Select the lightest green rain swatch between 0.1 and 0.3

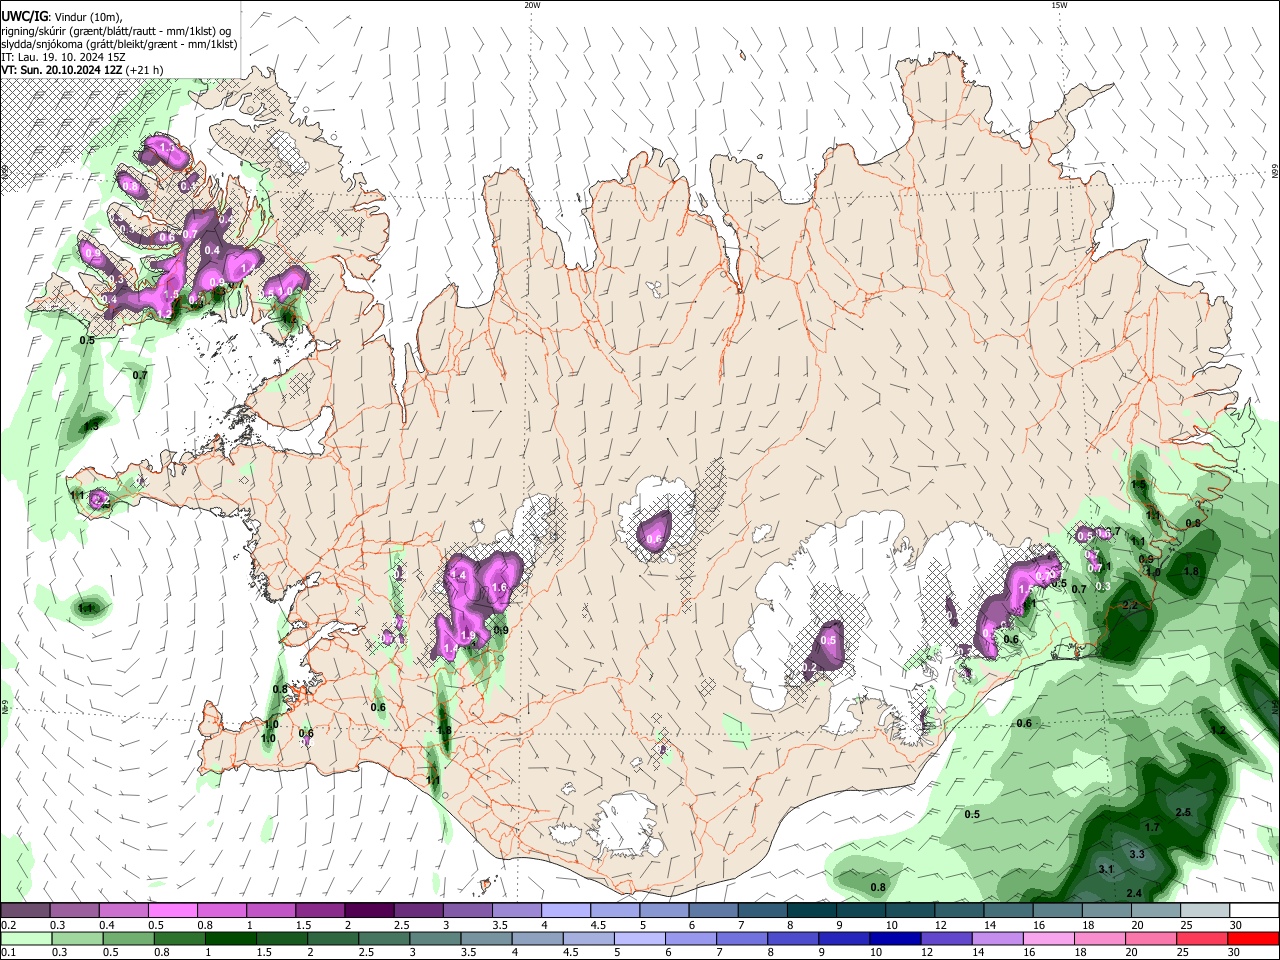coord(25,938)
